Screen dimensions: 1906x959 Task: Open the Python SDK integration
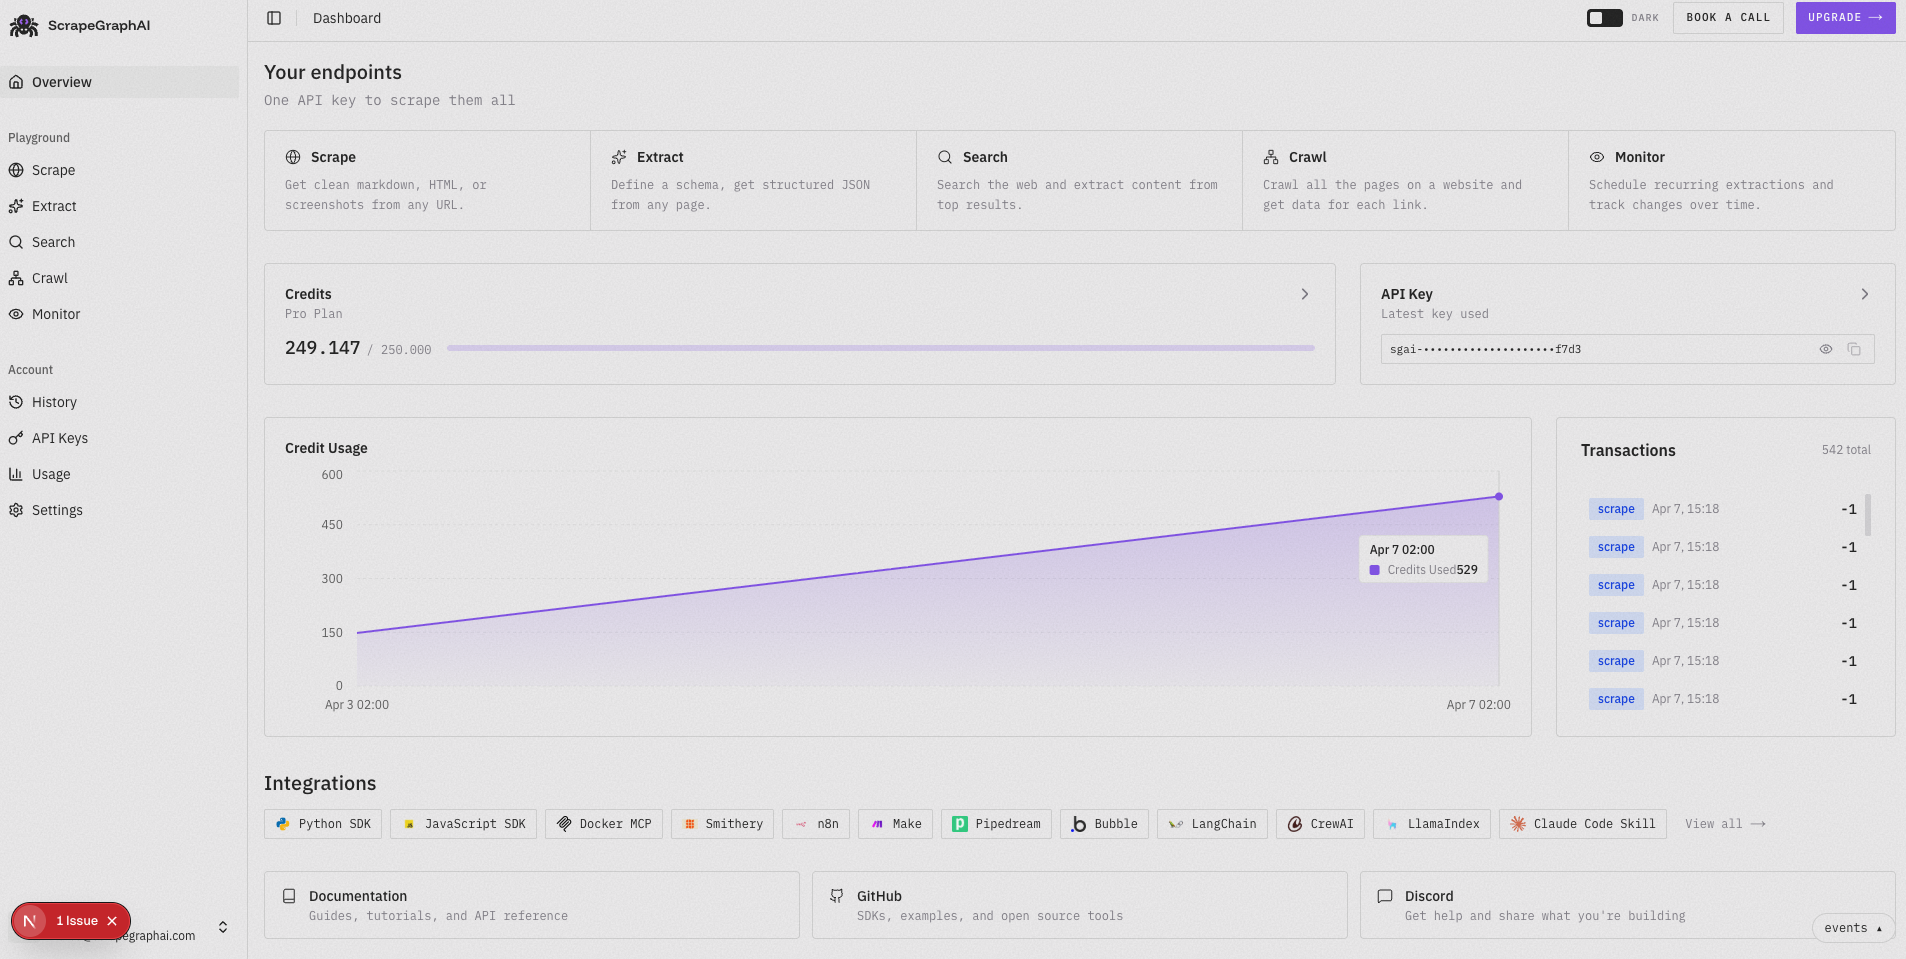click(x=323, y=824)
